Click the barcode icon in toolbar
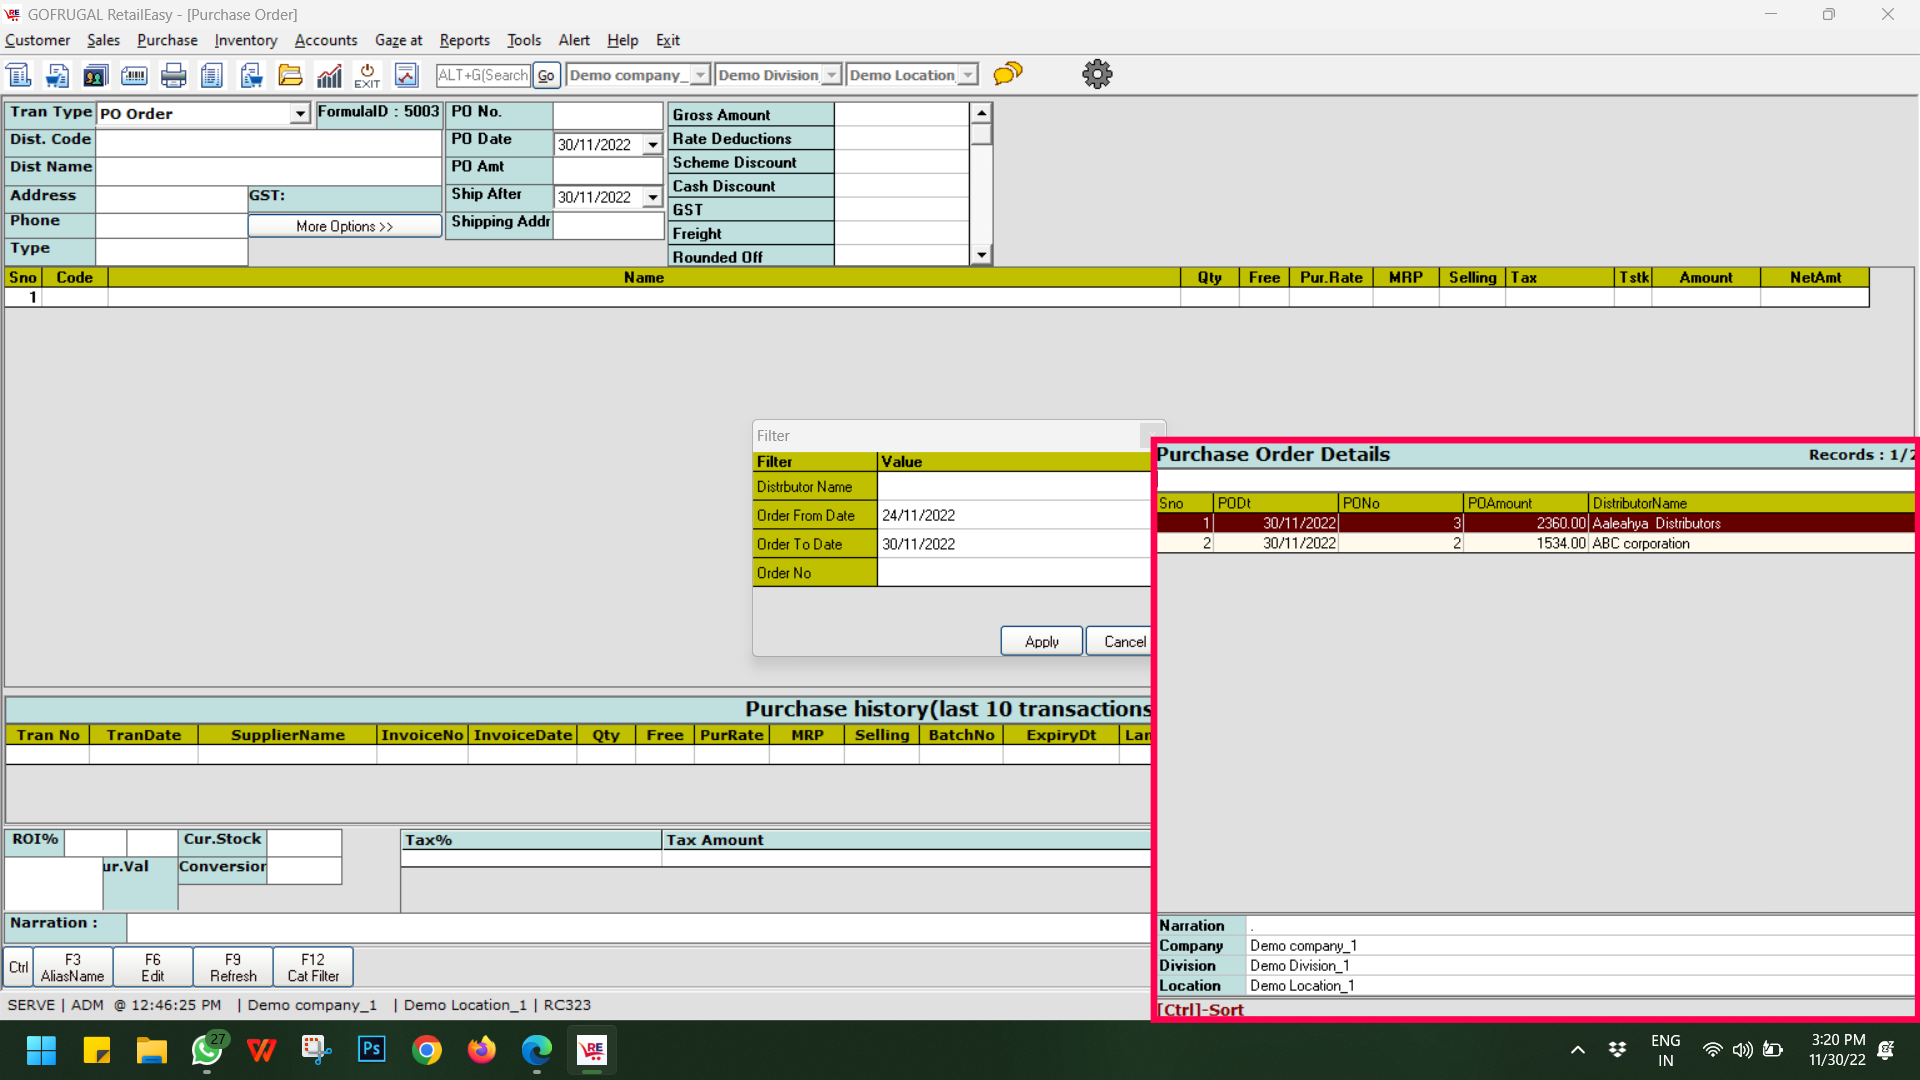1920x1080 pixels. coord(134,75)
